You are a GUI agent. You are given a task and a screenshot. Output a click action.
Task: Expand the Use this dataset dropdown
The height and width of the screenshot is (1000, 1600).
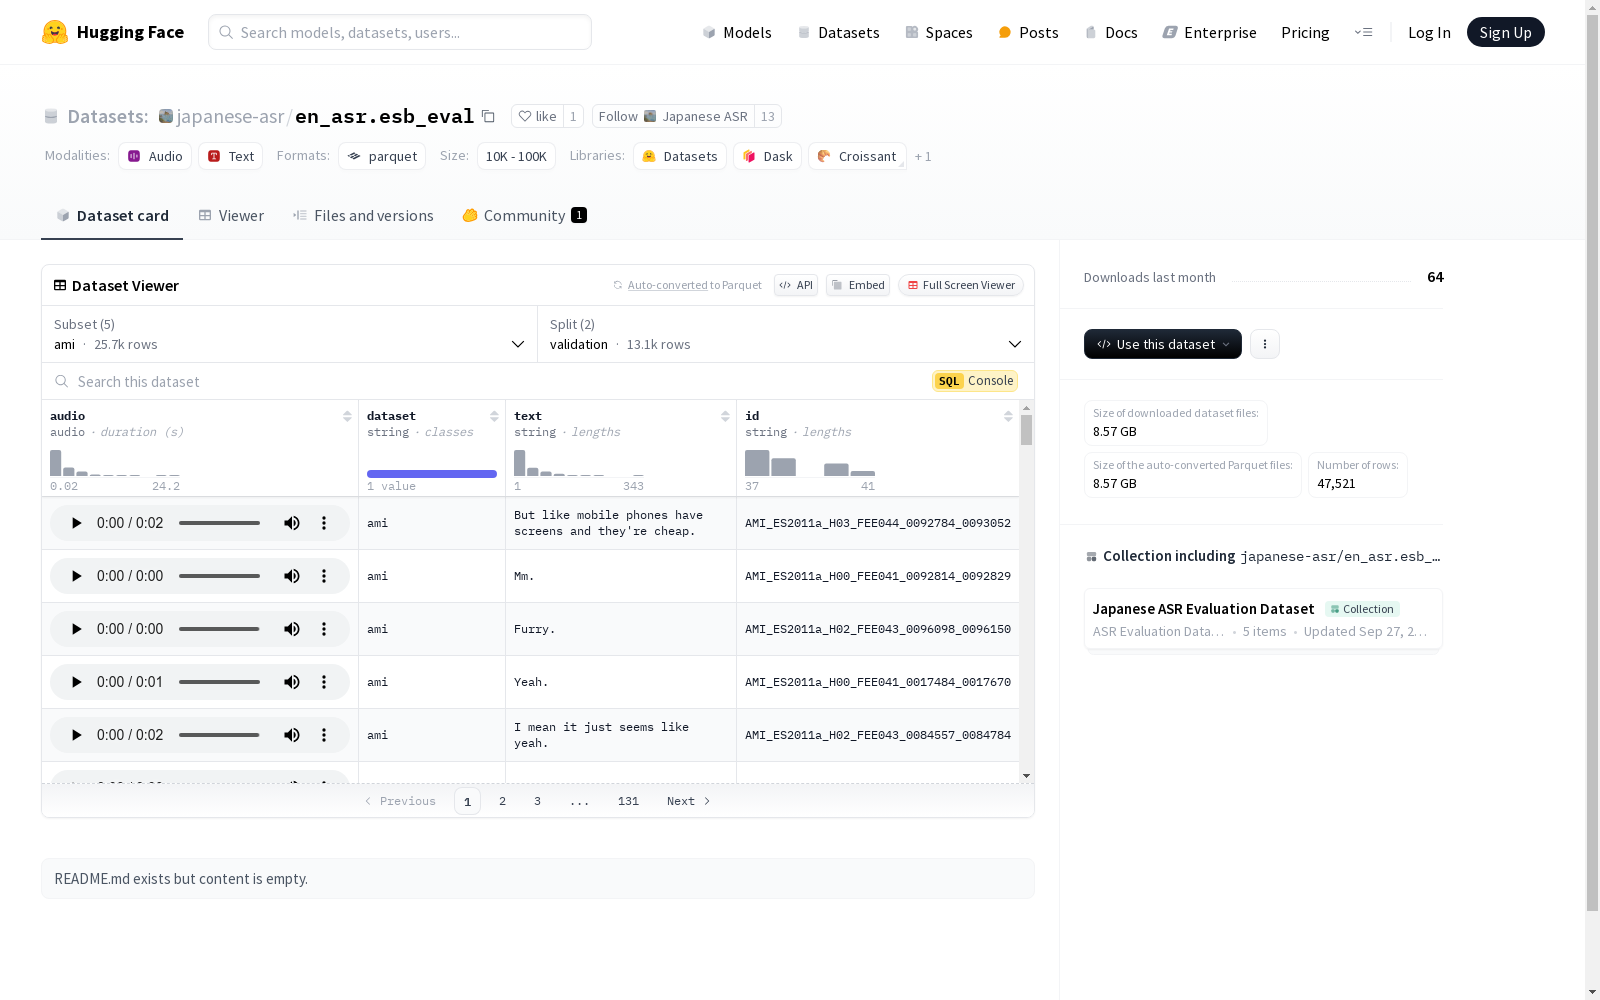coord(1163,344)
